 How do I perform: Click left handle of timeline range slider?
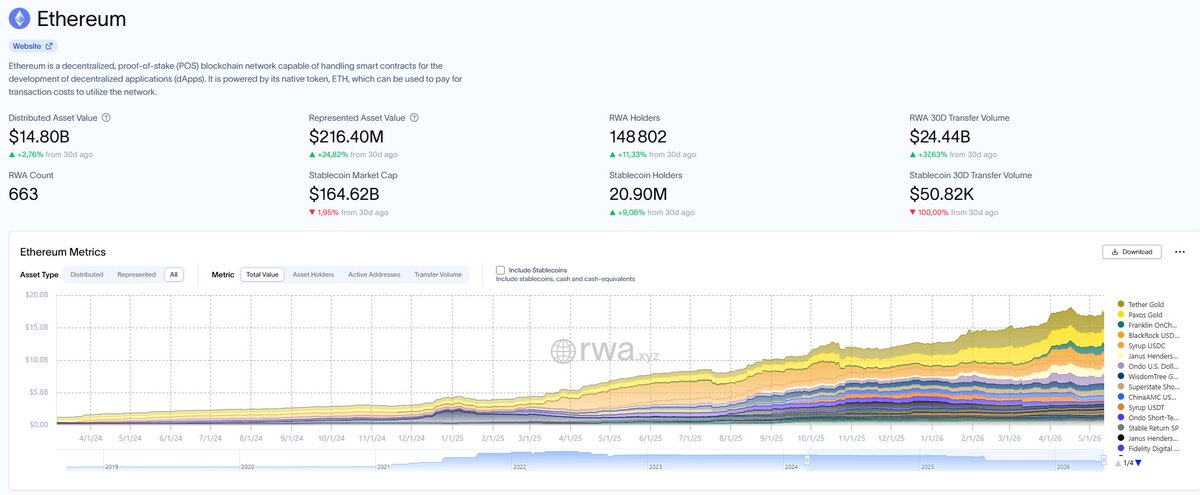pos(807,460)
